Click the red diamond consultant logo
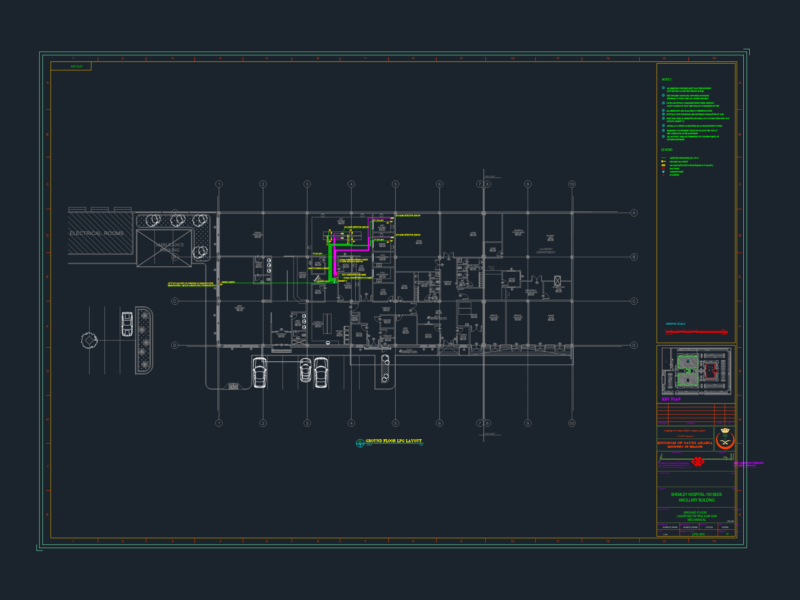The width and height of the screenshot is (800, 600). tap(697, 462)
